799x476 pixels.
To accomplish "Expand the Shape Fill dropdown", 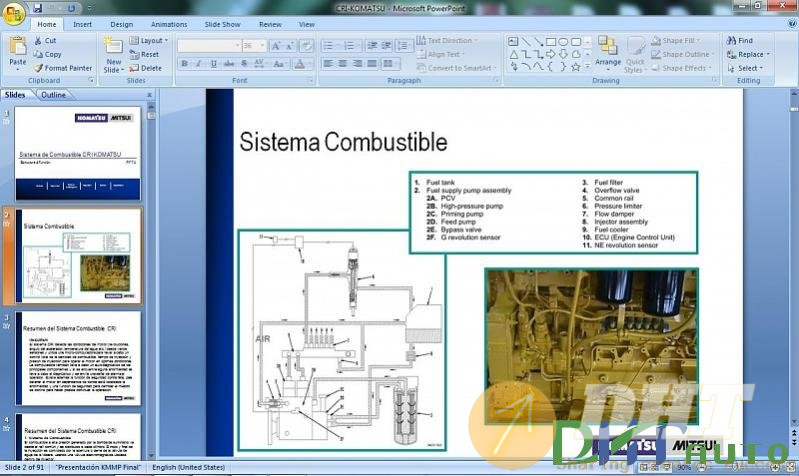I will coord(677,40).
